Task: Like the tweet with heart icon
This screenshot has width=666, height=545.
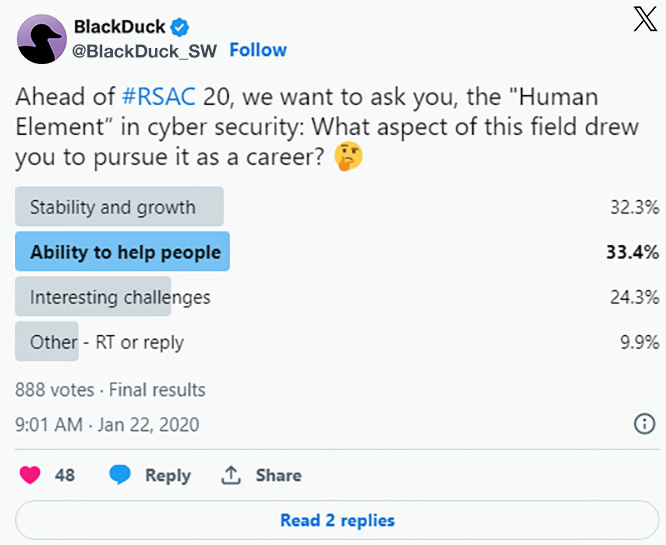Action: click(30, 475)
